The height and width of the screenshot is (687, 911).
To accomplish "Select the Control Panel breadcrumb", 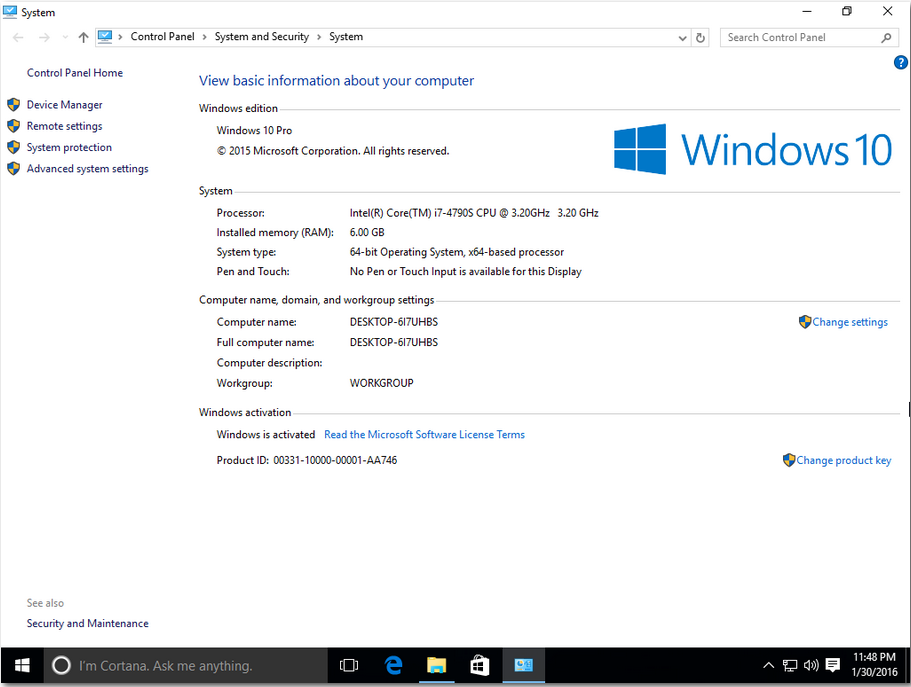I will (x=162, y=37).
